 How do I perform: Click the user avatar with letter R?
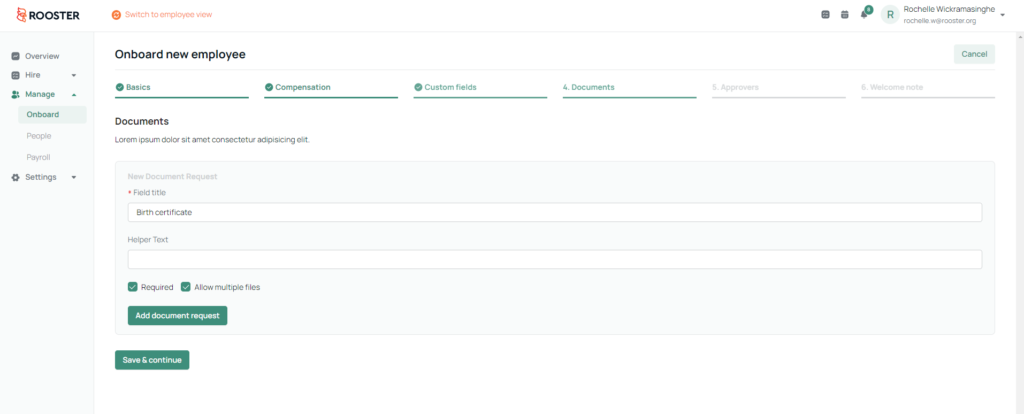(889, 14)
